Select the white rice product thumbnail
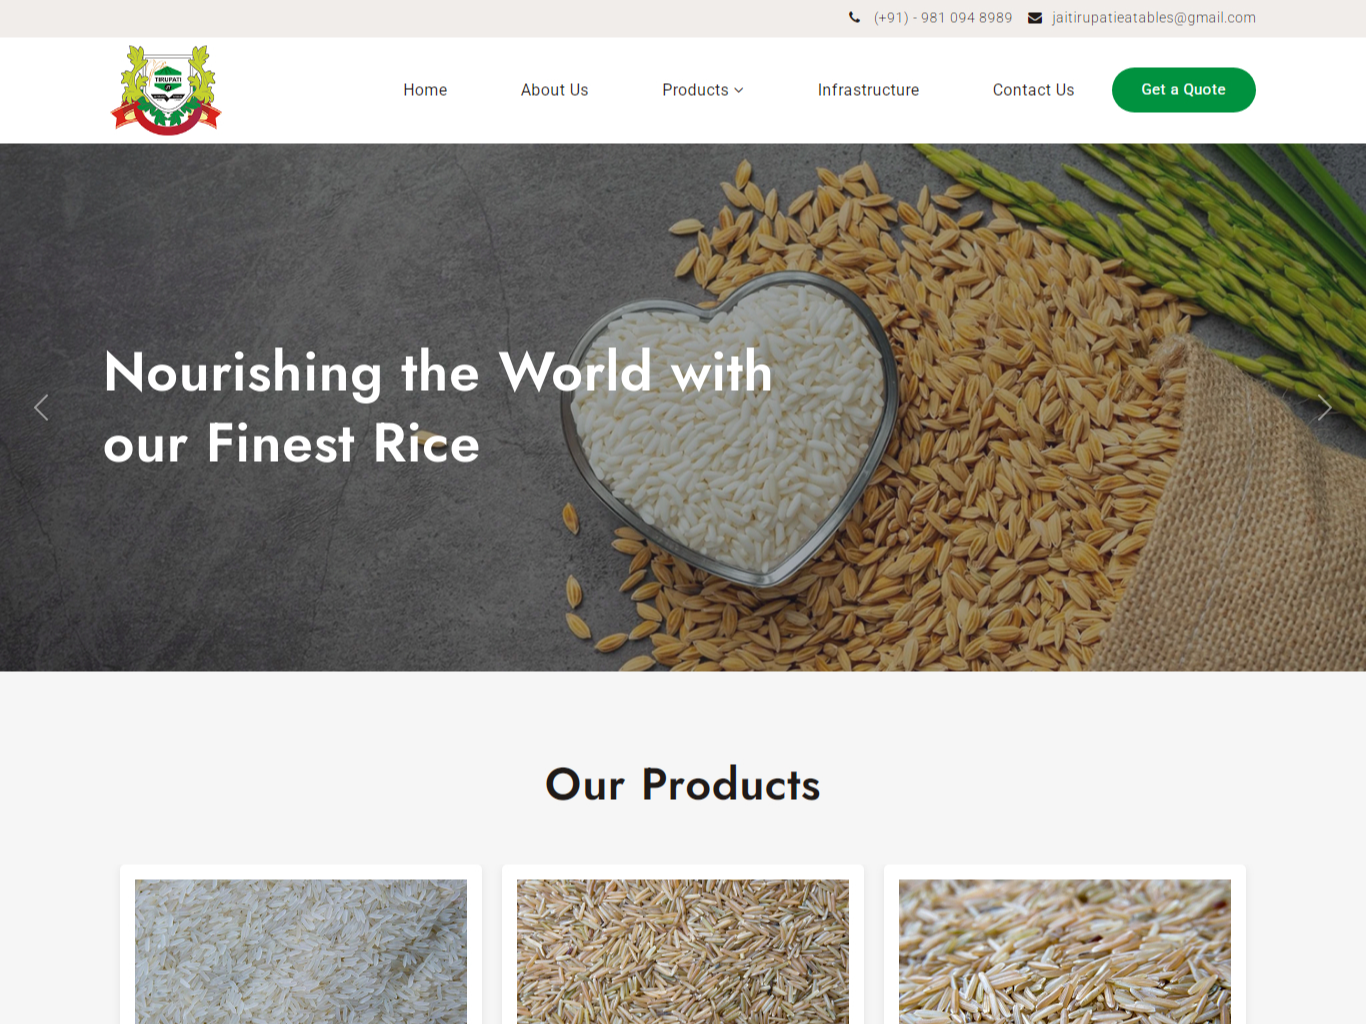The width and height of the screenshot is (1366, 1024). tap(301, 951)
